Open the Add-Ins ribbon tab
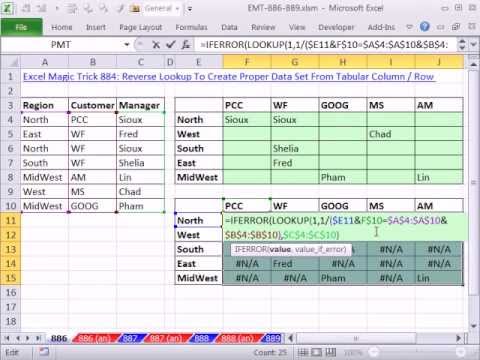Image resolution: width=480 pixels, height=360 pixels. [x=381, y=27]
